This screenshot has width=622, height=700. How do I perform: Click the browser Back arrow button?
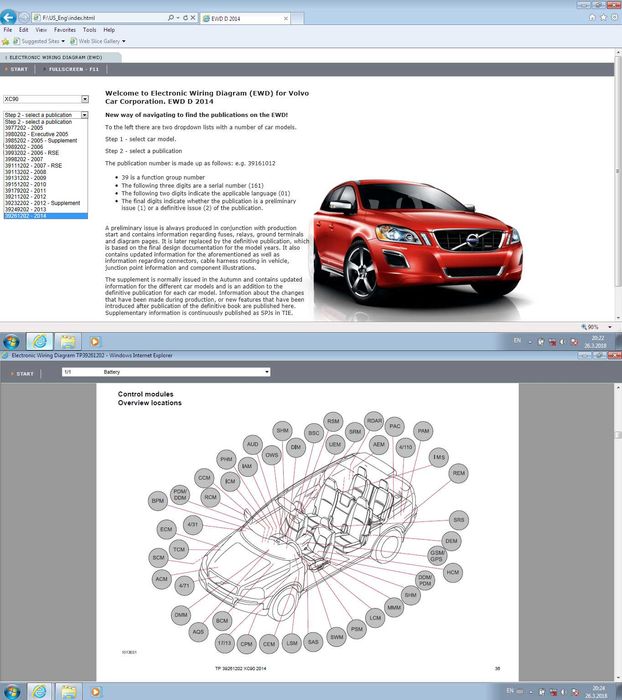9,18
